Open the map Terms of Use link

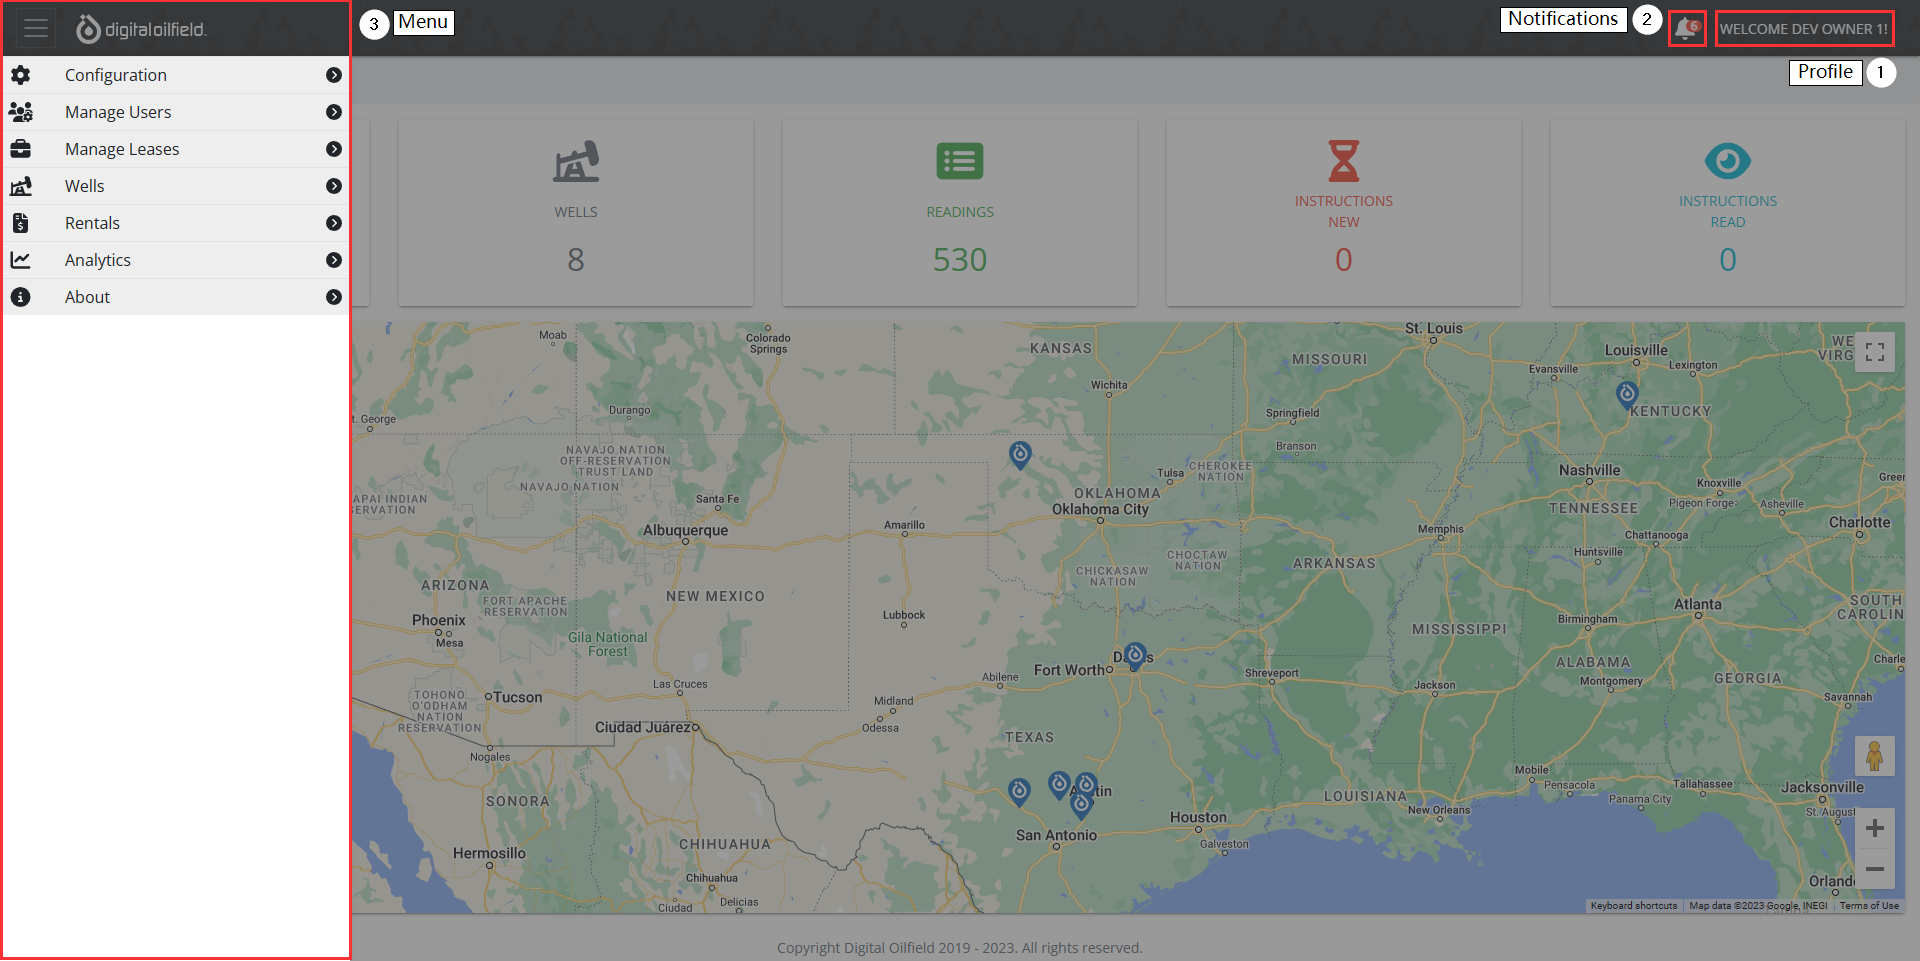(1868, 906)
